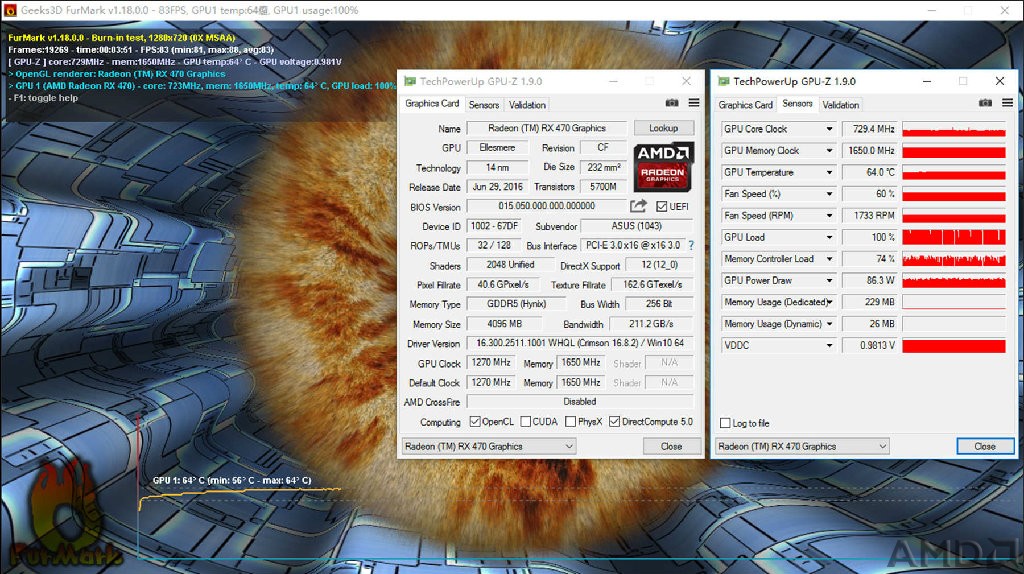
Task: Click the camera screenshot icon in Sensors window
Action: tap(985, 103)
